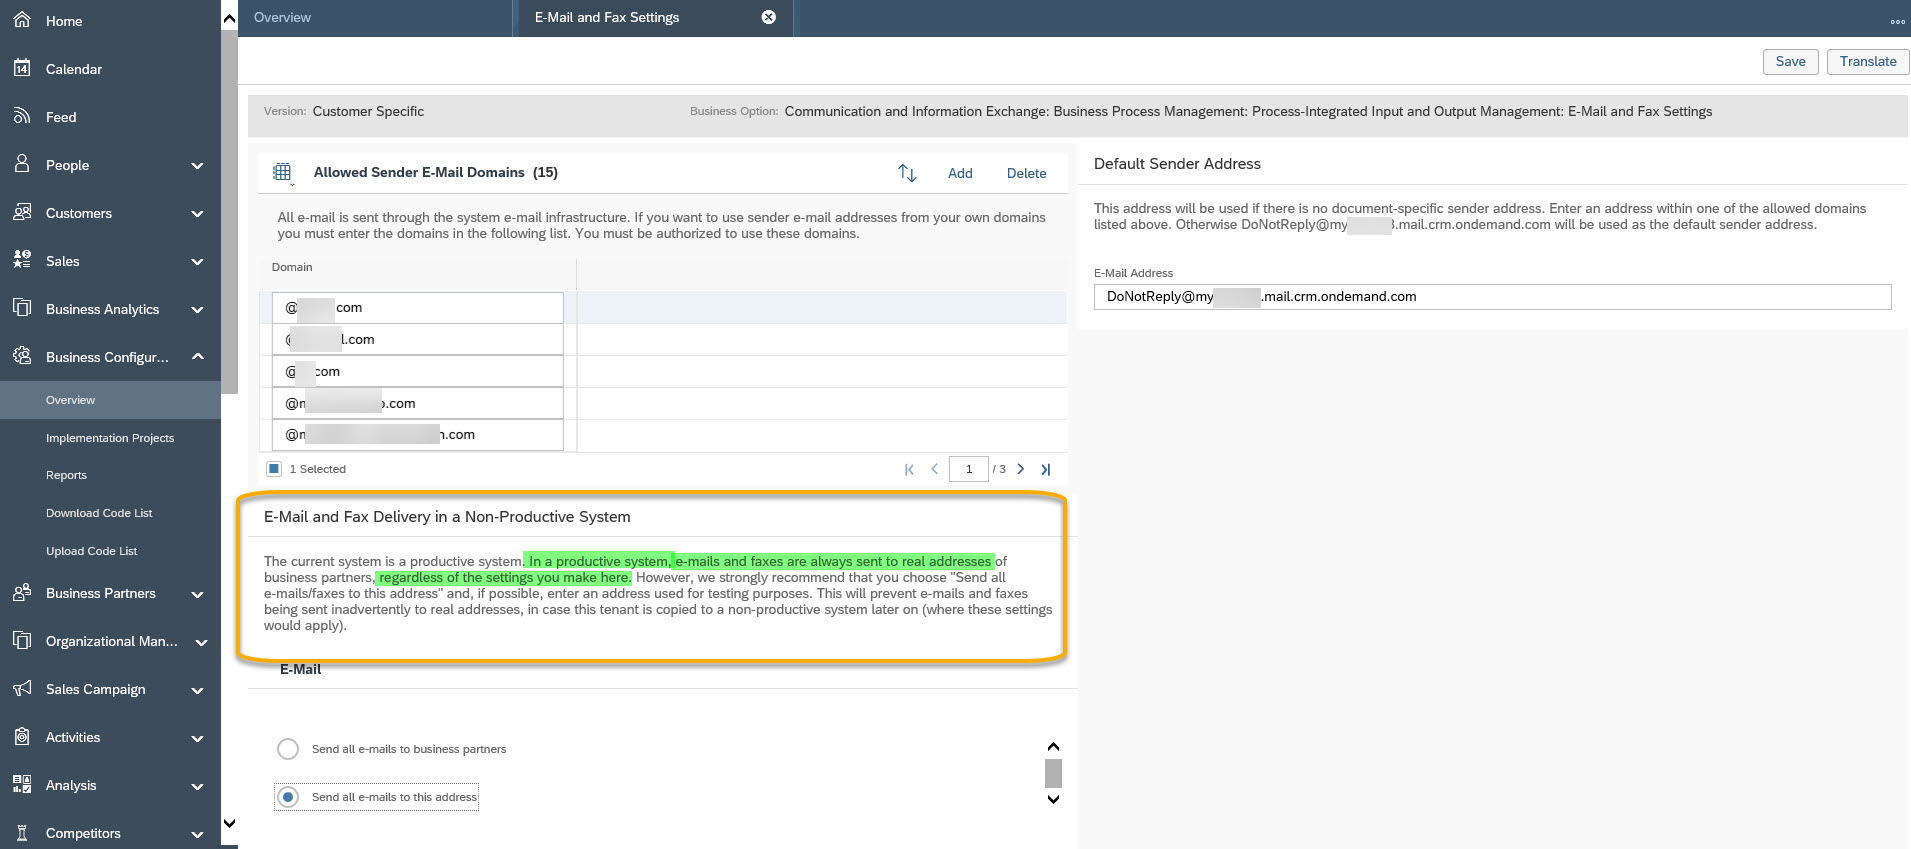
Task: Expand the Organizational Management chevron
Action: point(201,642)
